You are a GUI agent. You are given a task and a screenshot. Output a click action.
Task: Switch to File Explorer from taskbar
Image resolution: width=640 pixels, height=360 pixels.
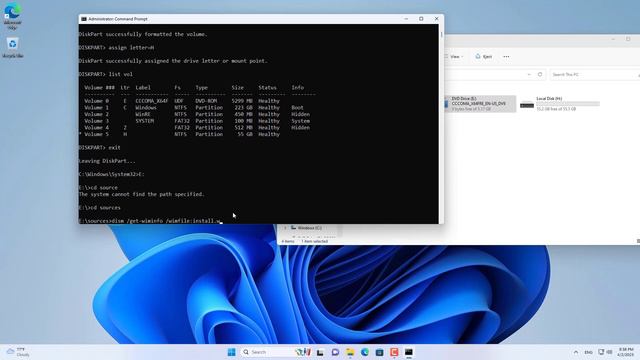point(350,352)
